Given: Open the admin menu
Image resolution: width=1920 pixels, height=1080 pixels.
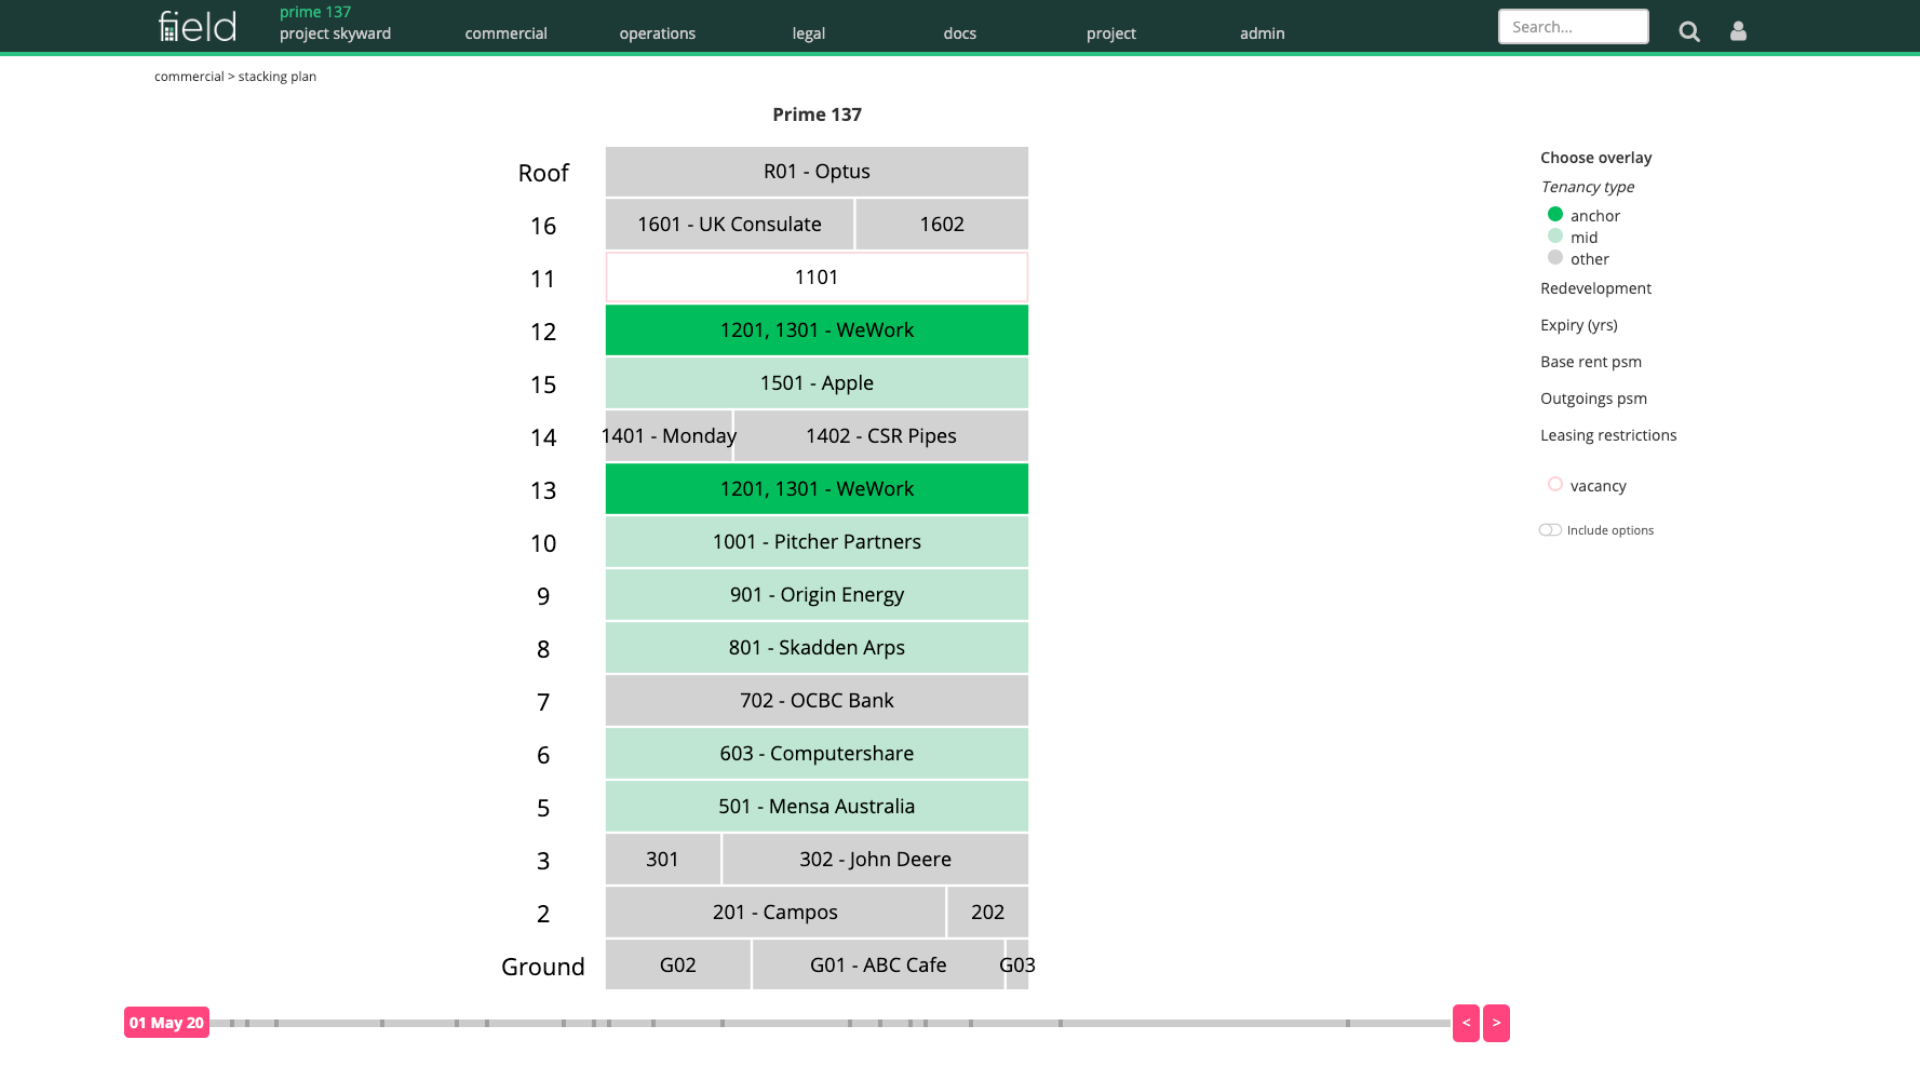Looking at the screenshot, I should point(1262,33).
